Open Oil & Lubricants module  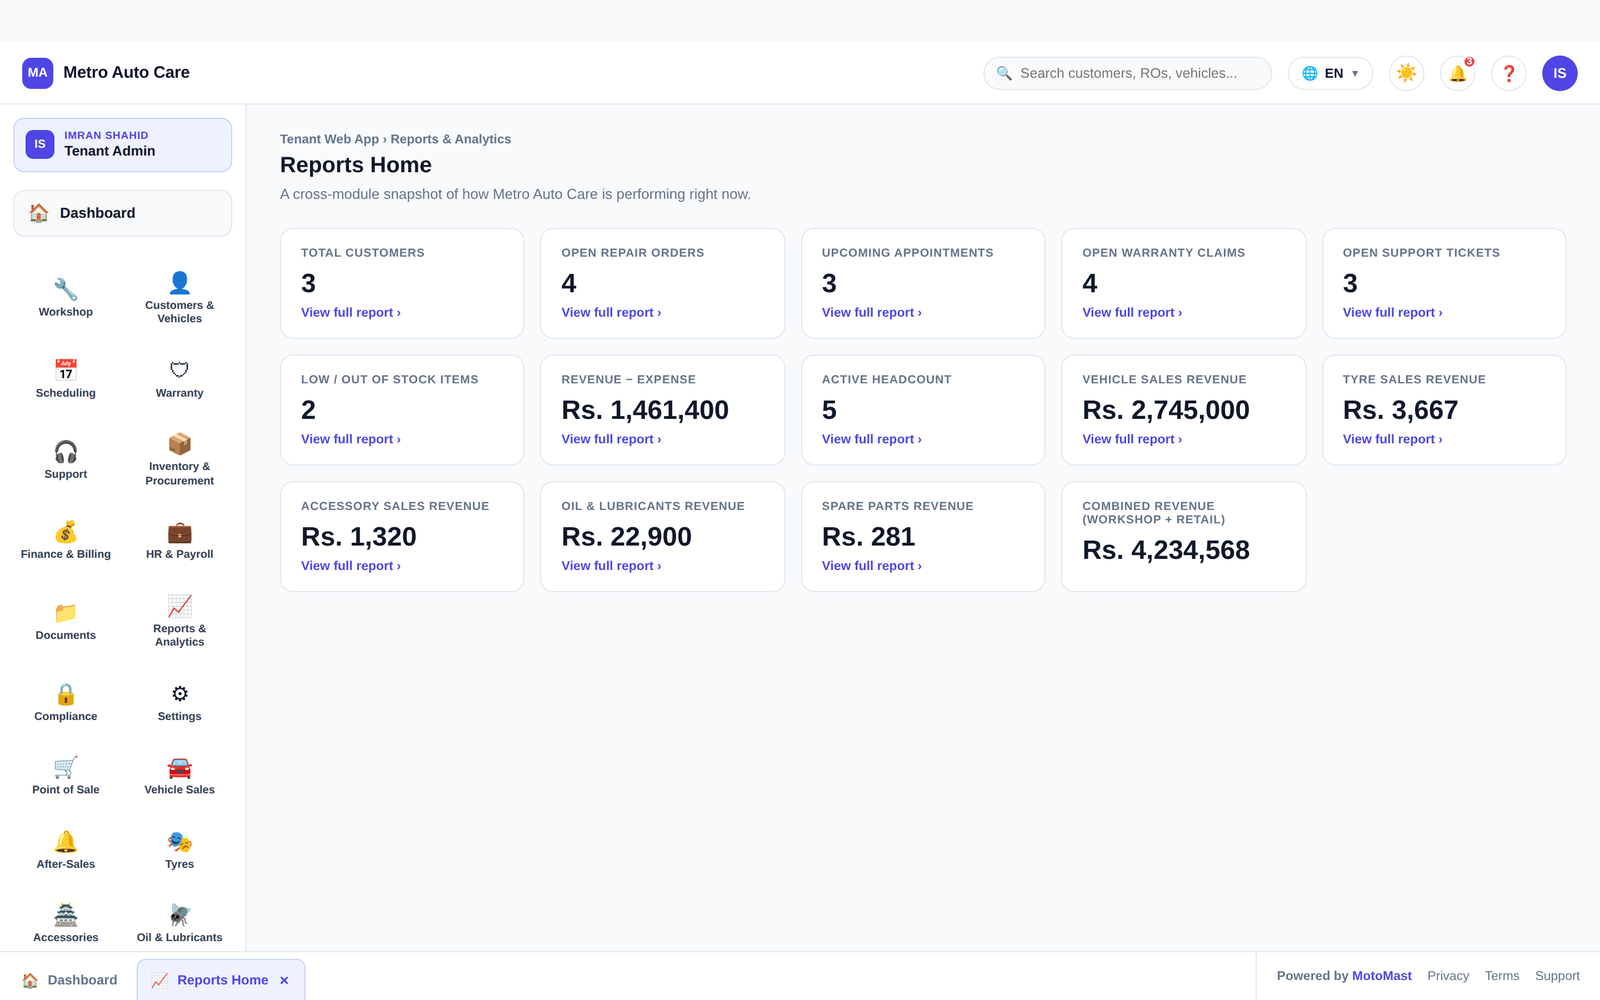click(180, 924)
